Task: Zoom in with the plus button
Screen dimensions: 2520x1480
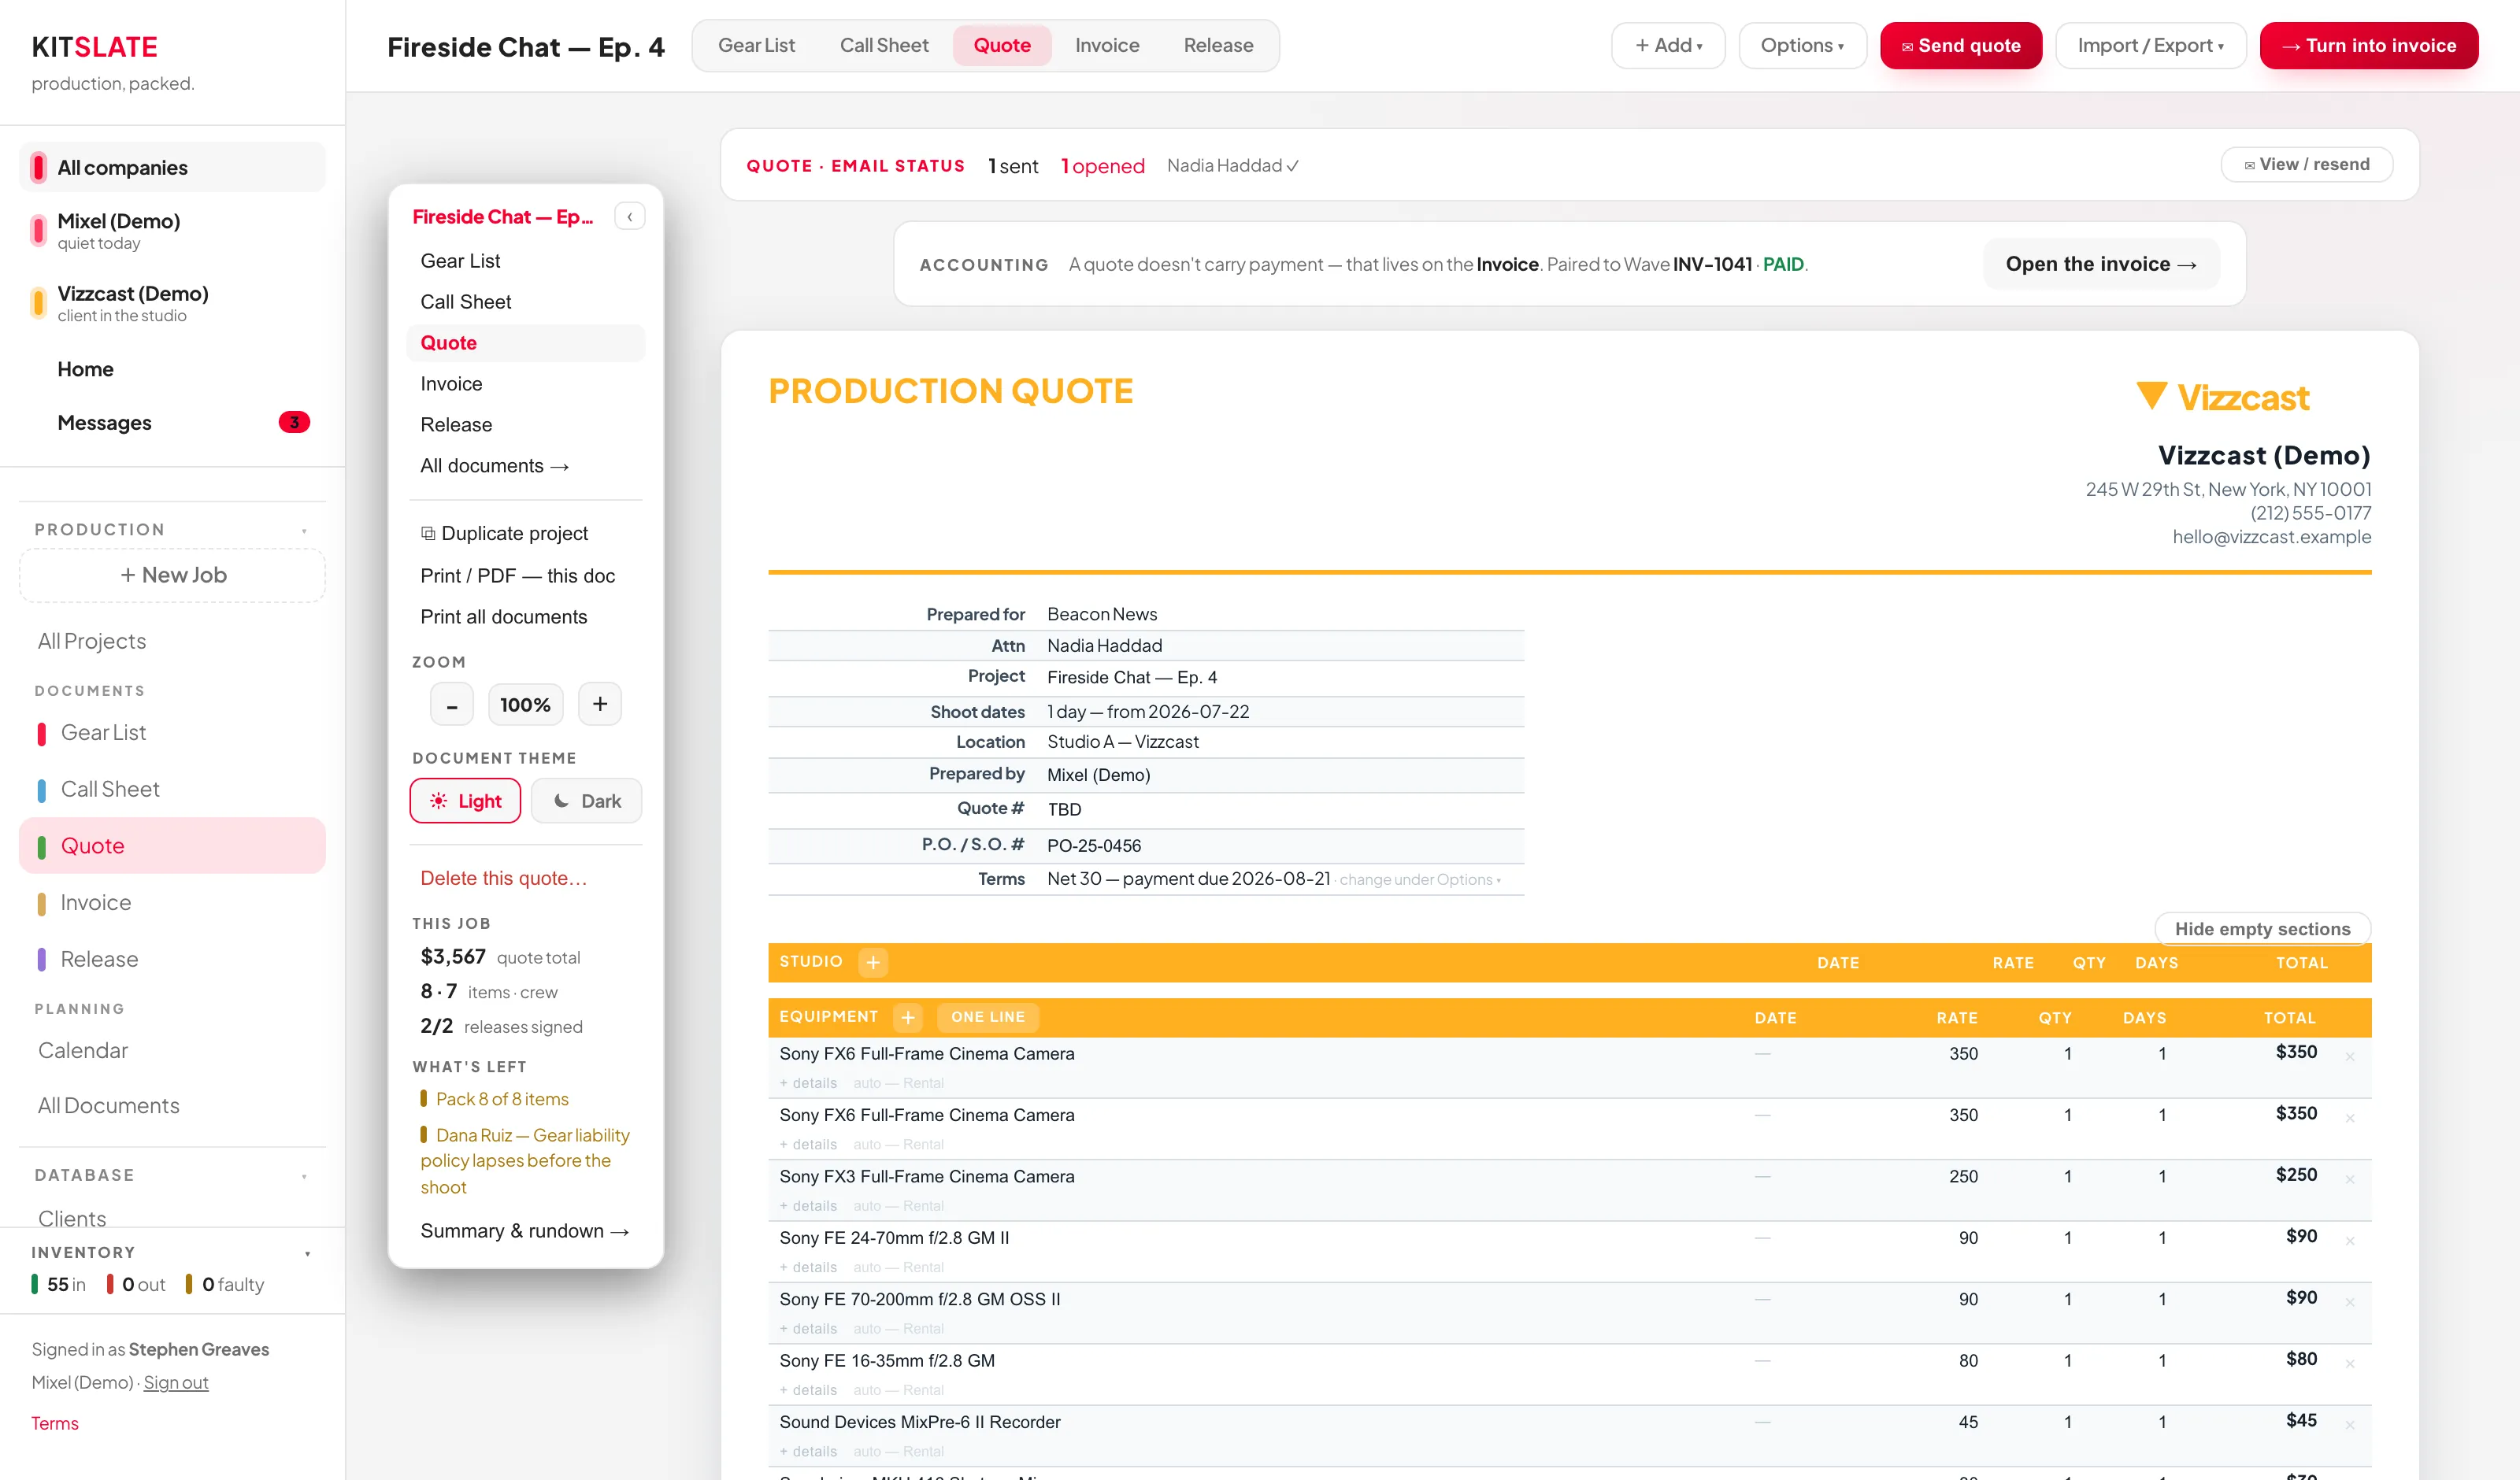Action: click(x=600, y=704)
